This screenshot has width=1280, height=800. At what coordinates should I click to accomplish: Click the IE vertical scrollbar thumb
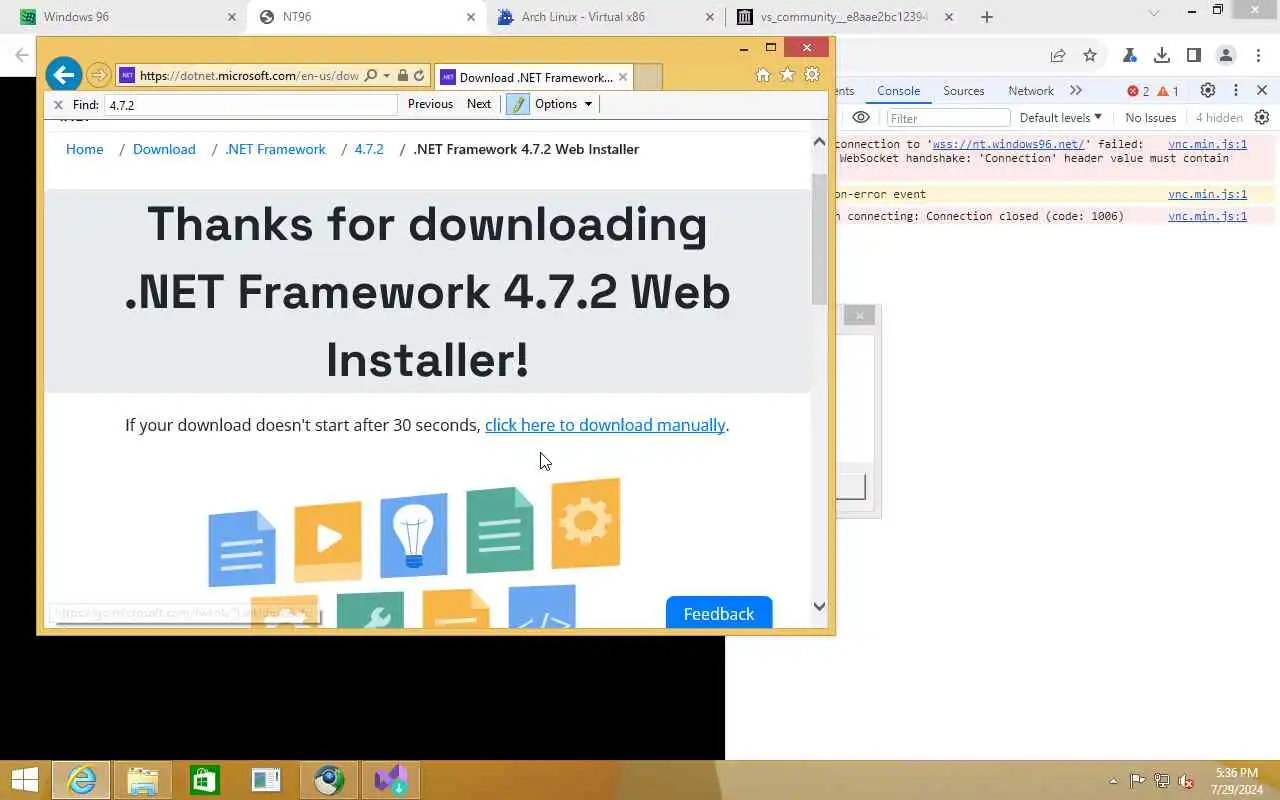point(819,238)
